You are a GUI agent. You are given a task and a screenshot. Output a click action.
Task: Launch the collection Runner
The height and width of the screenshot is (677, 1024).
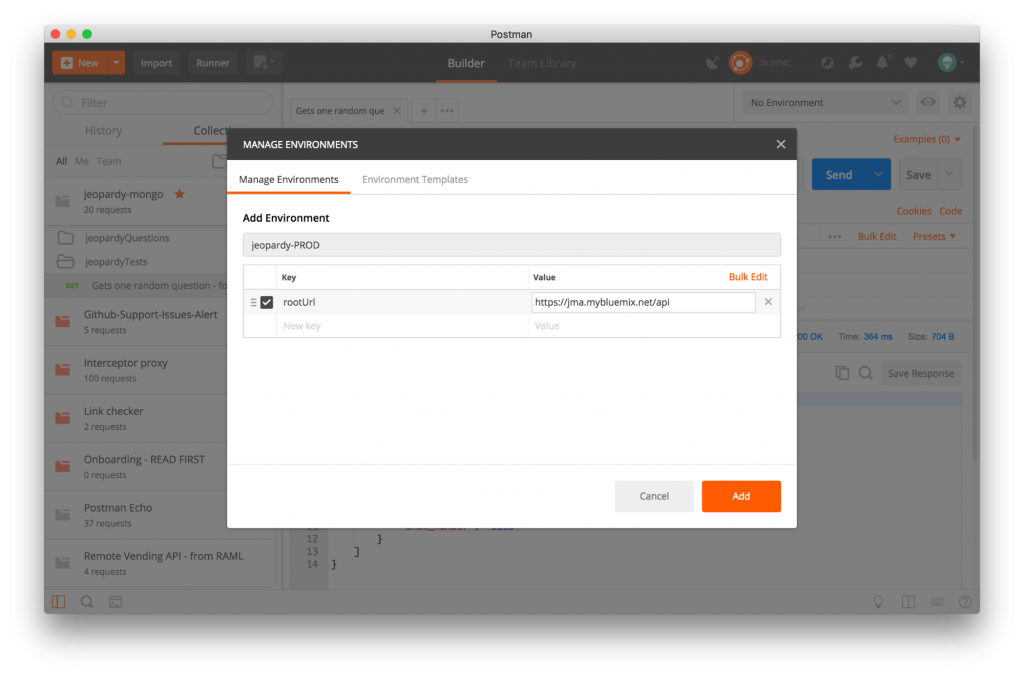point(213,63)
